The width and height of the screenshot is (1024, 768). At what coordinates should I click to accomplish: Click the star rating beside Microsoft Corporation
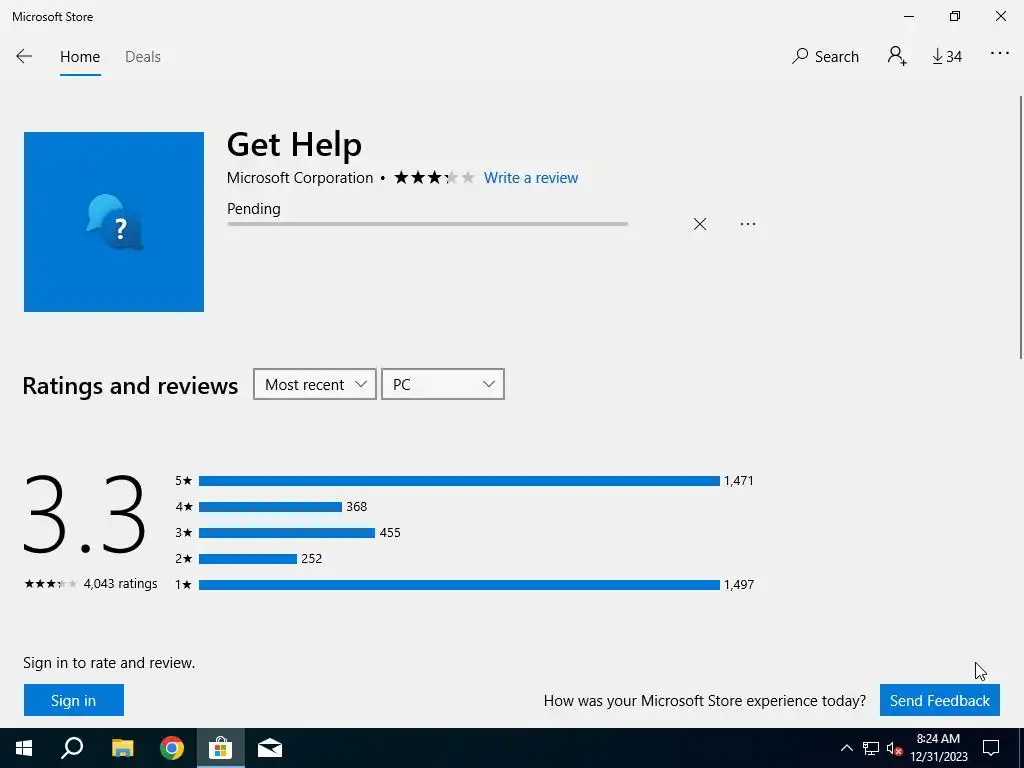[434, 178]
